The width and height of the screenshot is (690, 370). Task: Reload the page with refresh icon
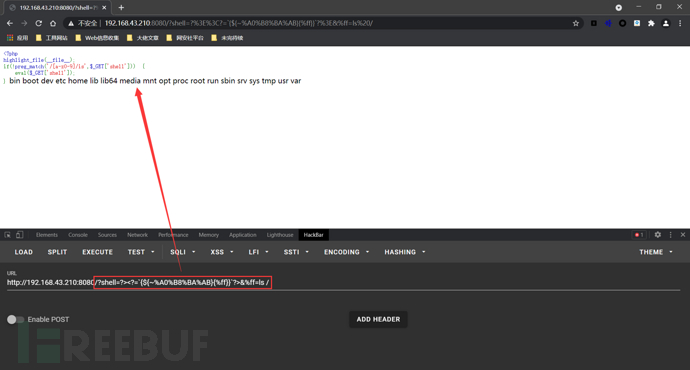coord(39,23)
